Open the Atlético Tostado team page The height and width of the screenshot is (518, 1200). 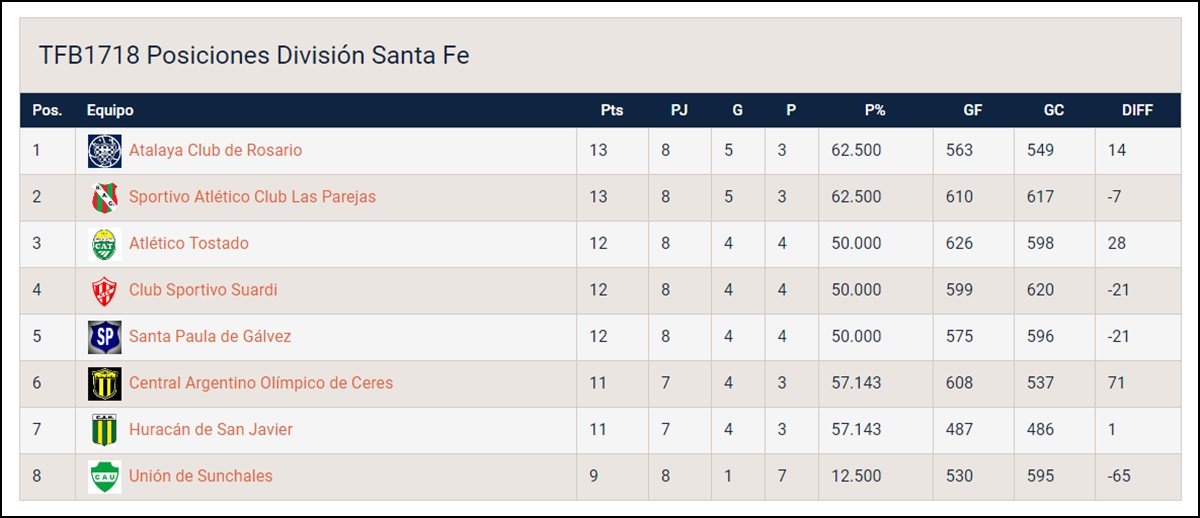pos(189,244)
